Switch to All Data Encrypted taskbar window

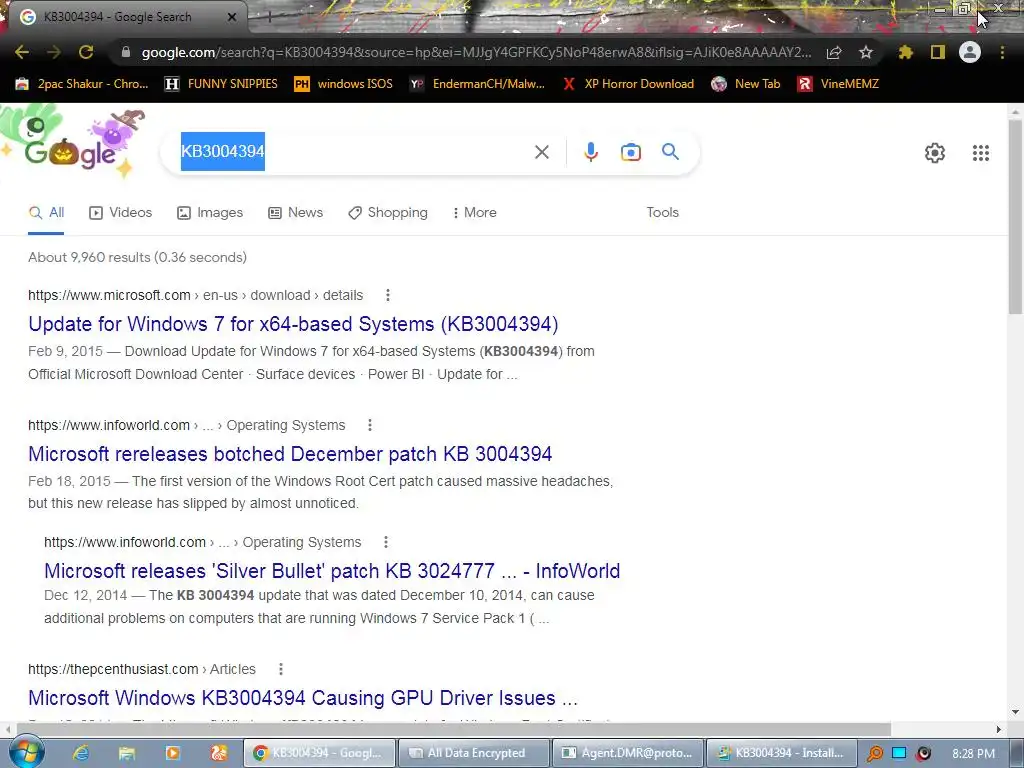474,753
